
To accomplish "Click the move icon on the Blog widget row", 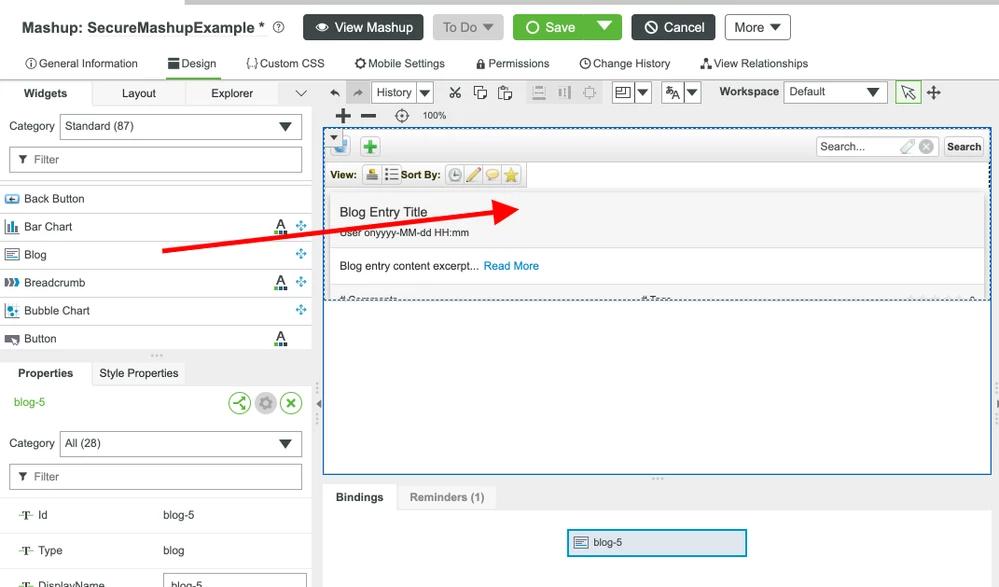I will pos(301,254).
